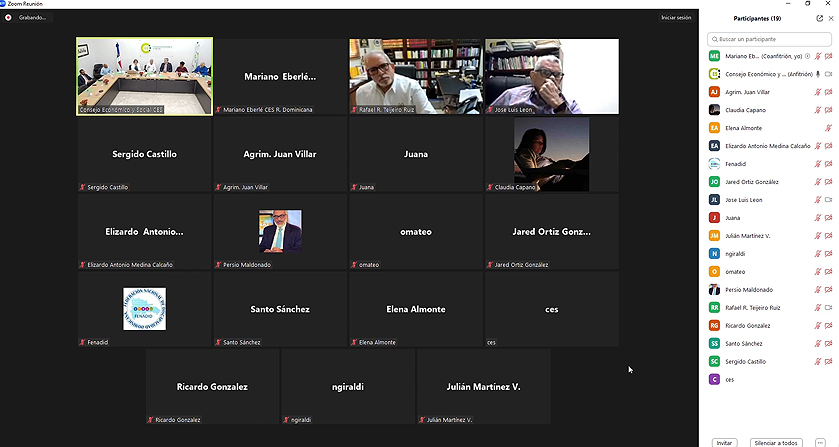The height and width of the screenshot is (447, 839).
Task: Click Rafael R. Tejeiro Ruiz's camera icon
Action: [828, 307]
